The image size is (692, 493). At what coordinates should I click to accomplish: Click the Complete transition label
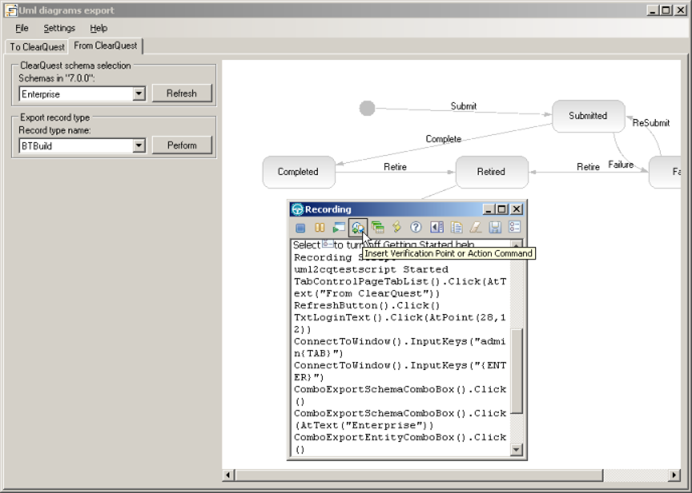(444, 139)
